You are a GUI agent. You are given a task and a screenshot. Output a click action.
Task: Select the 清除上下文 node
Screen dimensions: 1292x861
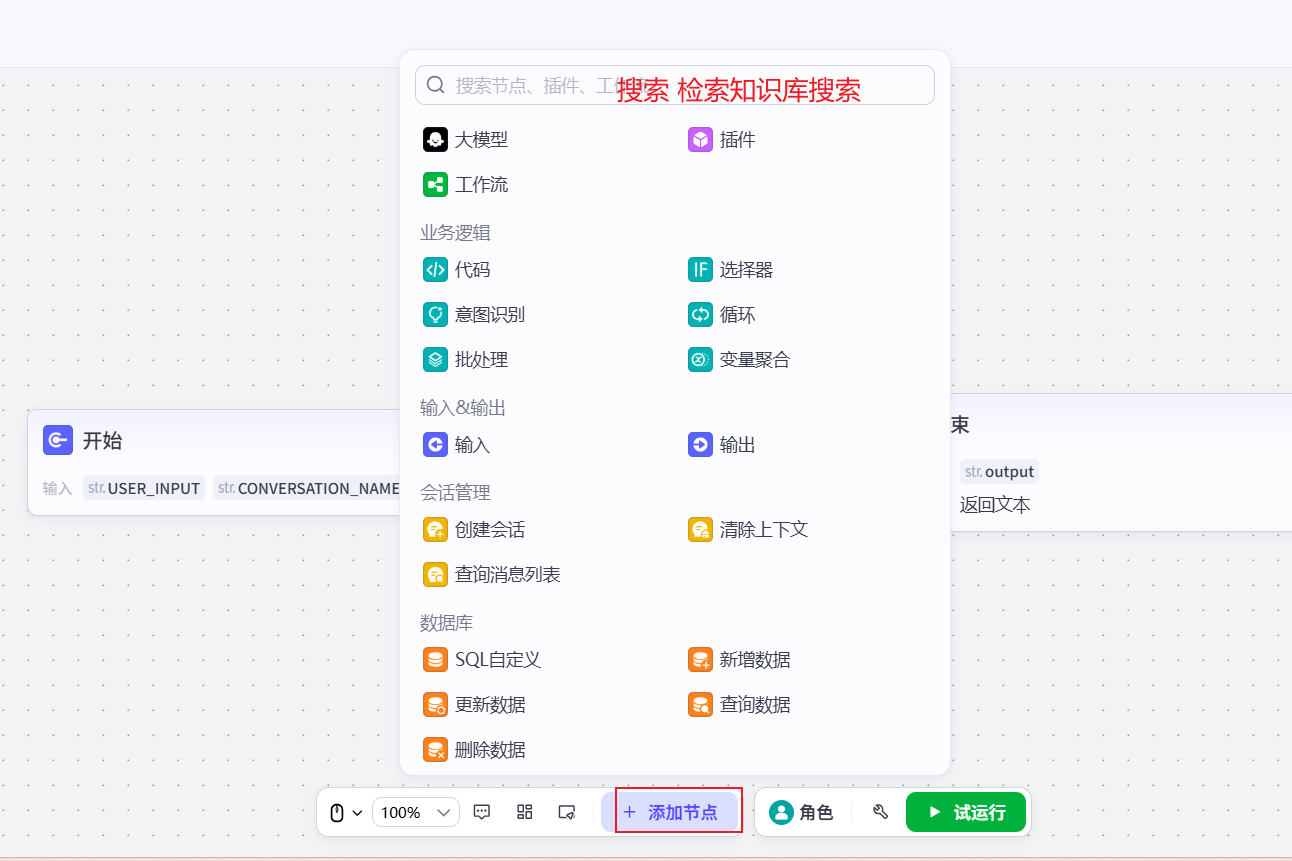click(x=748, y=530)
